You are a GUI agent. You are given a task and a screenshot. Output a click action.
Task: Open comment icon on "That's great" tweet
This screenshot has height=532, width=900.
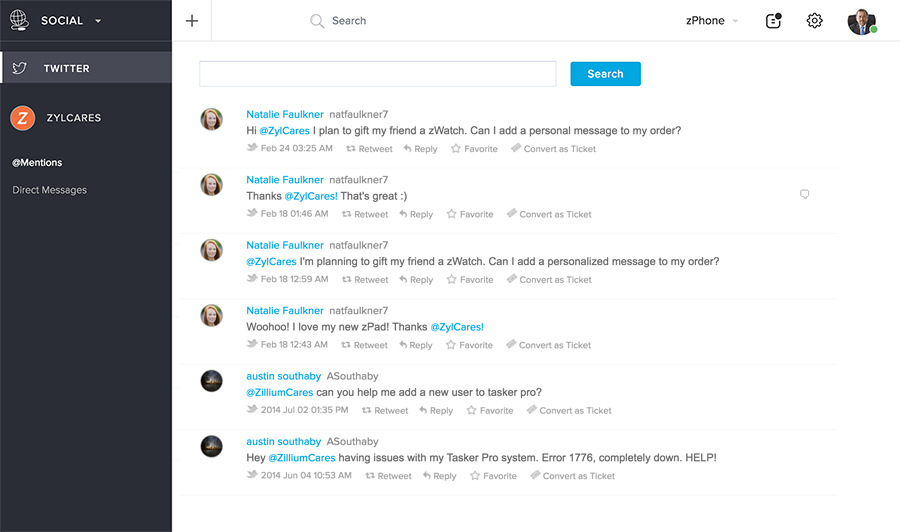point(804,195)
